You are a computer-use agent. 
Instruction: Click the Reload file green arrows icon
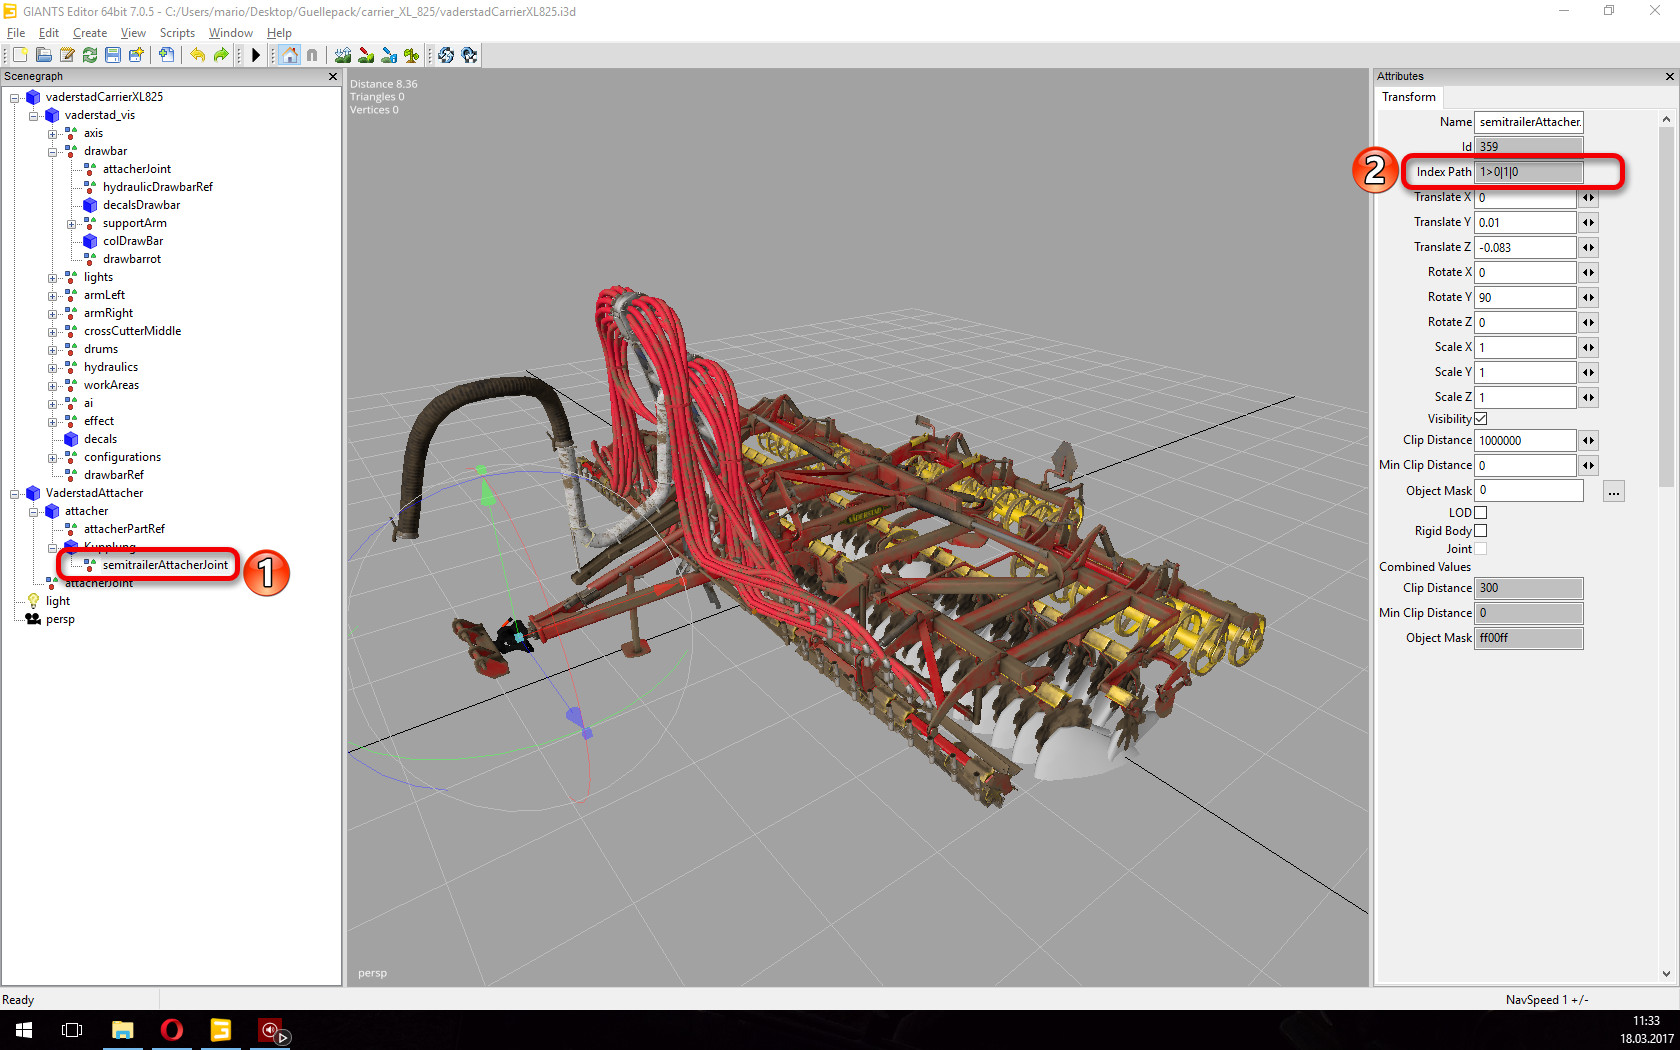pos(90,55)
